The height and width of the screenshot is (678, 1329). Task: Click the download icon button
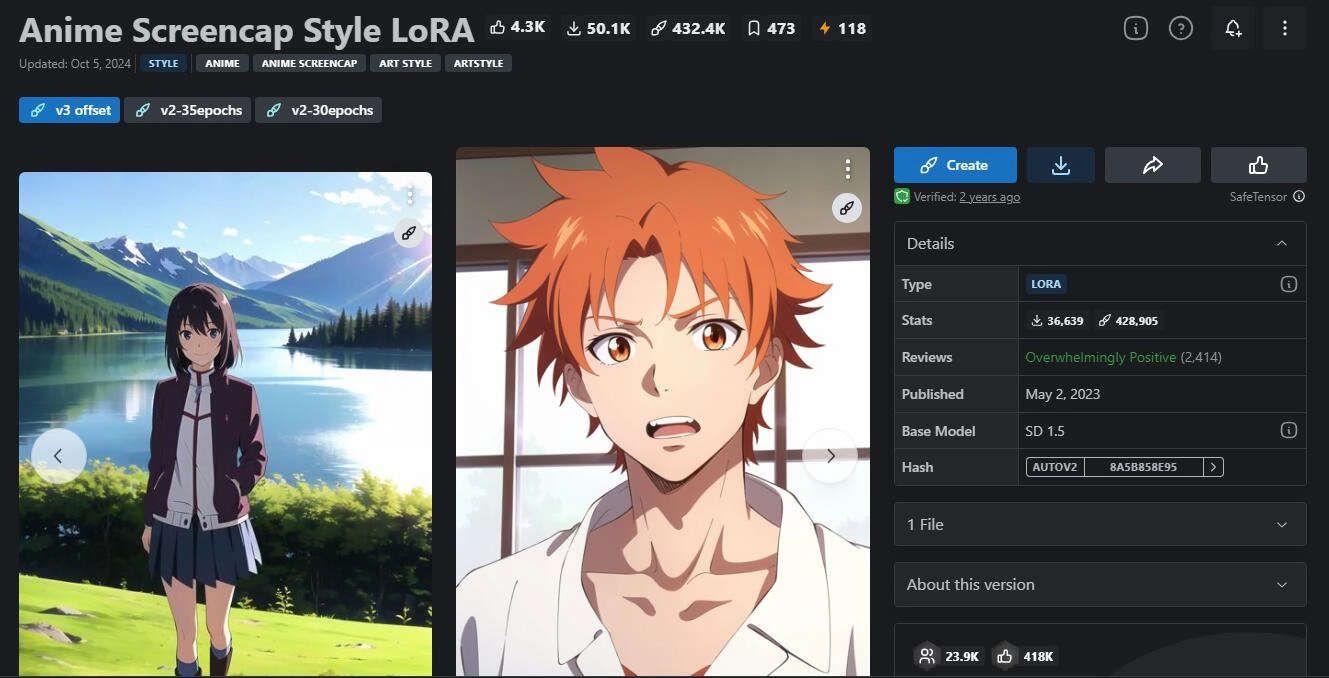click(x=1060, y=165)
